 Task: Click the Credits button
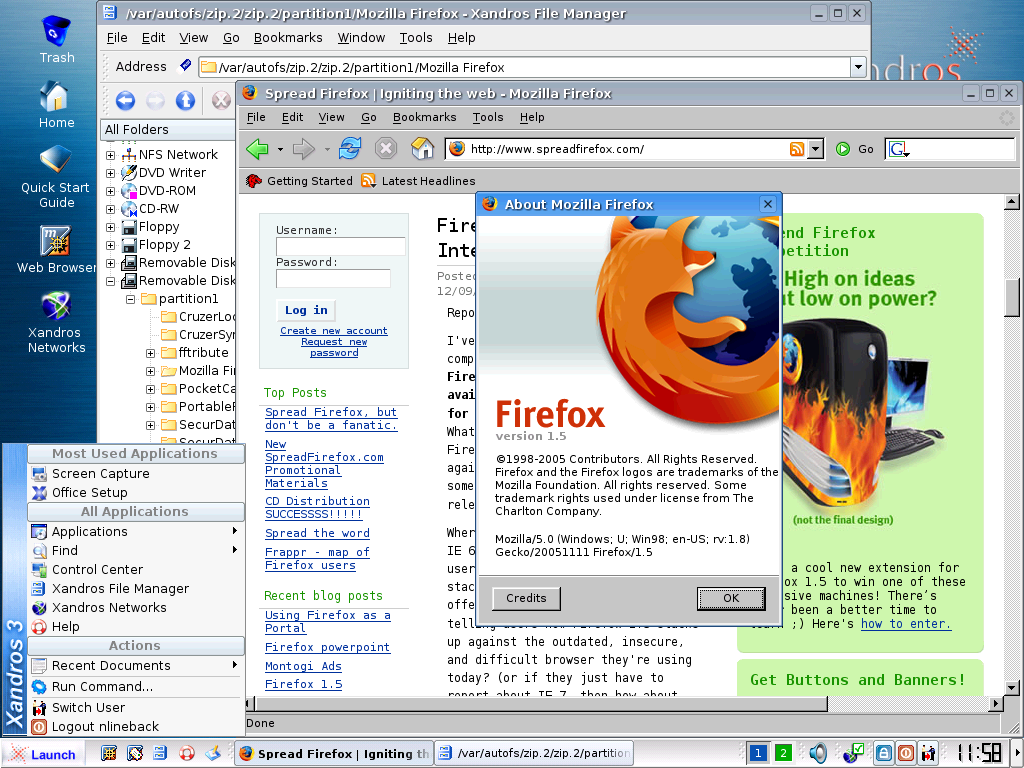[x=526, y=598]
